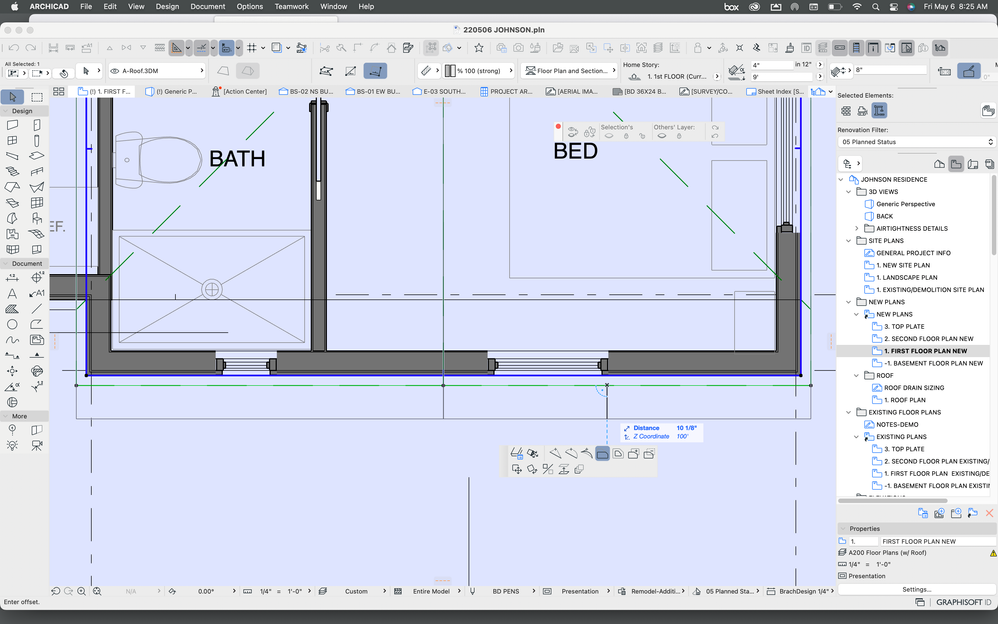Open the Window Tab overview grid icon
Screen dimensions: 998x624
(59, 91)
